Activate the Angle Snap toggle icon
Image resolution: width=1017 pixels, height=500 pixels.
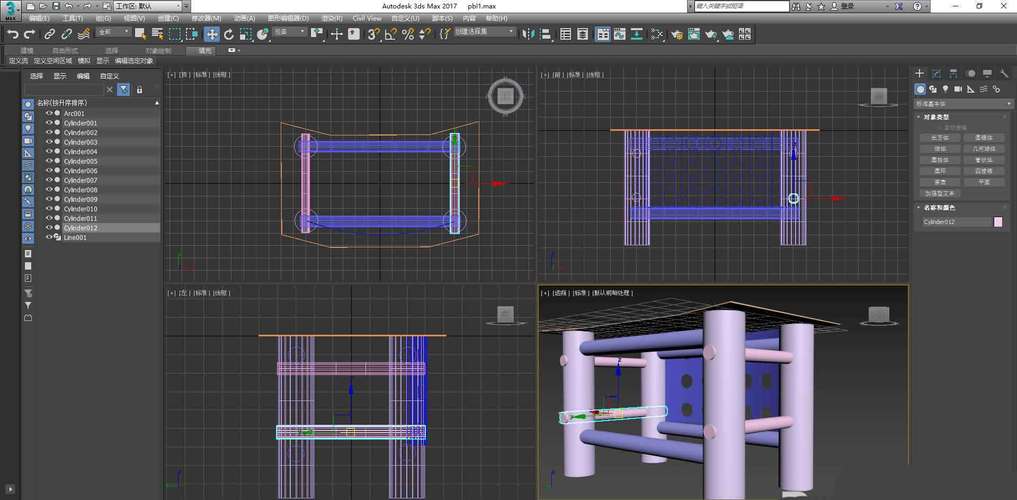pos(391,34)
